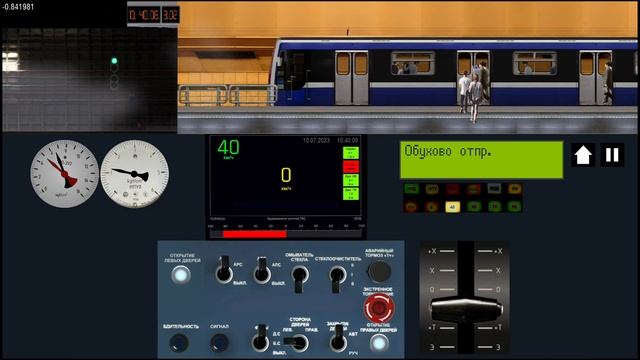Push the Открытие левых дверей lit button

click(x=181, y=275)
